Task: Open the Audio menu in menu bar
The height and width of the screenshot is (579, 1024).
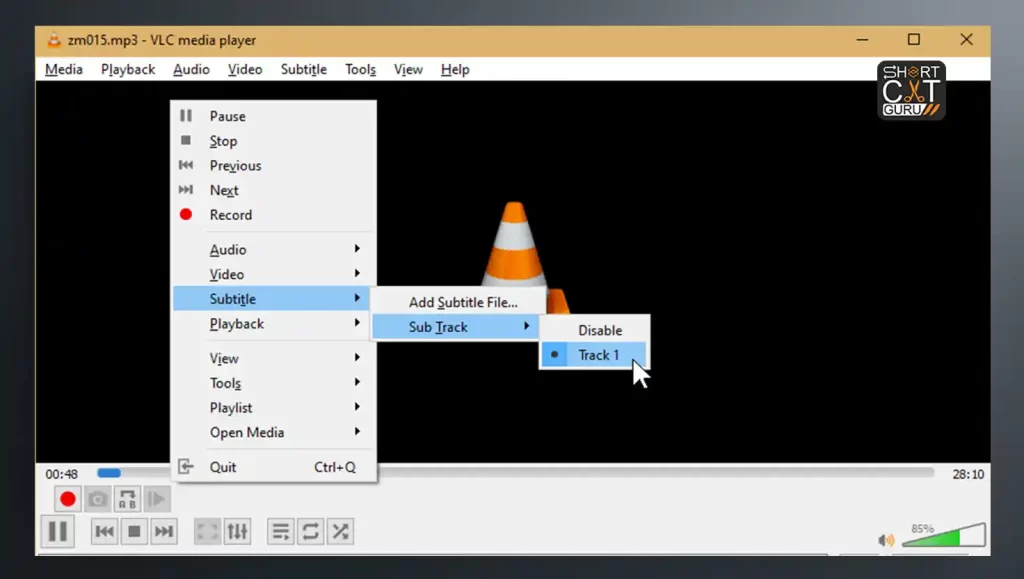Action: tap(191, 69)
